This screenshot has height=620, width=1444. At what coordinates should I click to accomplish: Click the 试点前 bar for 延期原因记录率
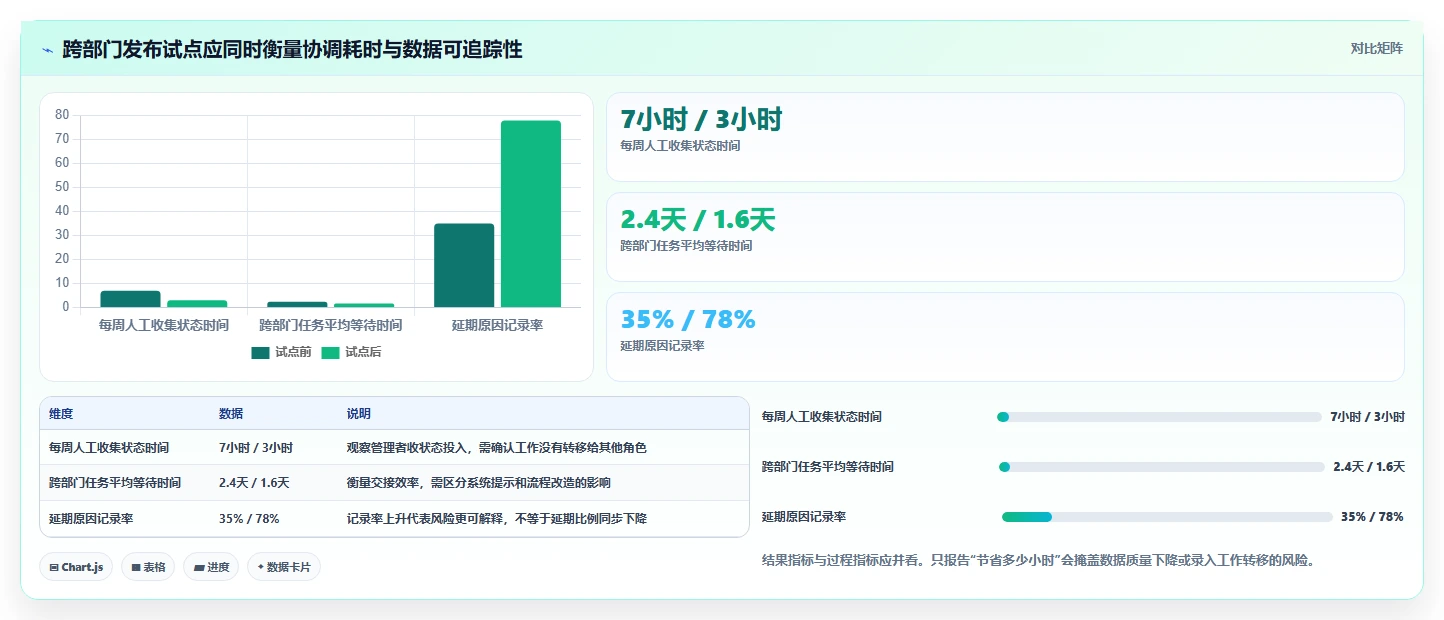(x=464, y=265)
